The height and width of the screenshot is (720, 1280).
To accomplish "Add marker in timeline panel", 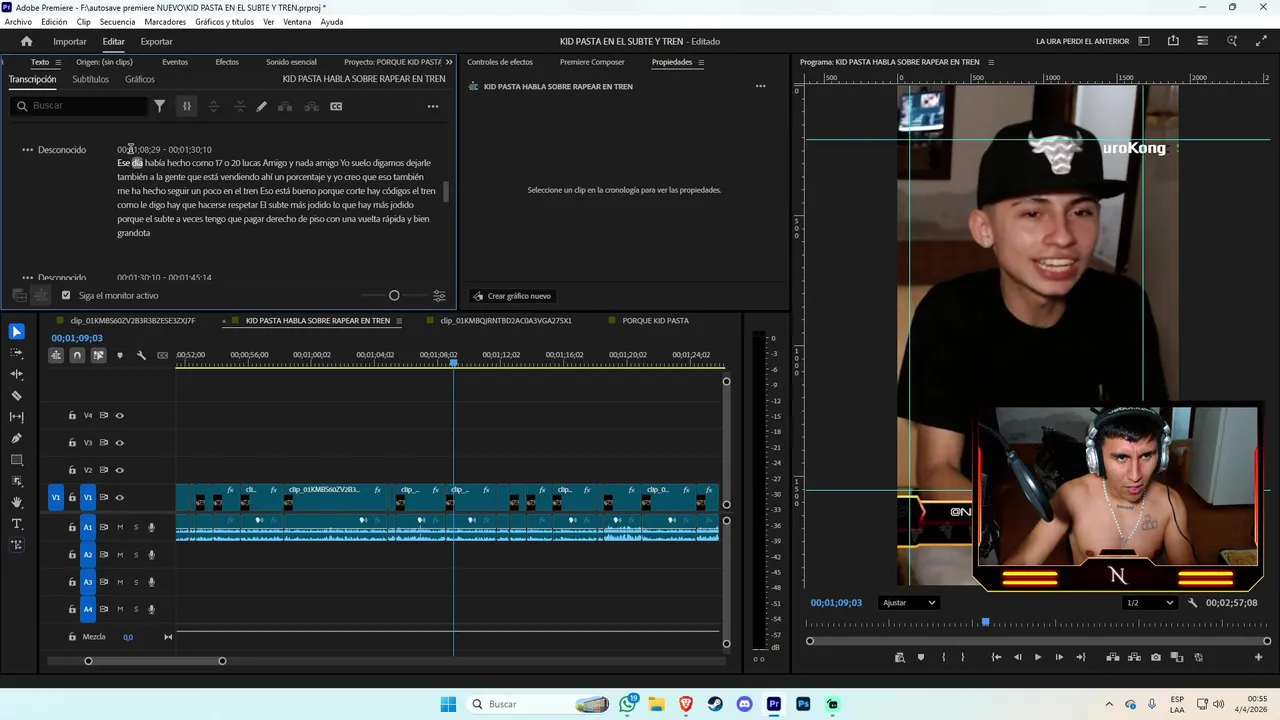I will pos(120,355).
